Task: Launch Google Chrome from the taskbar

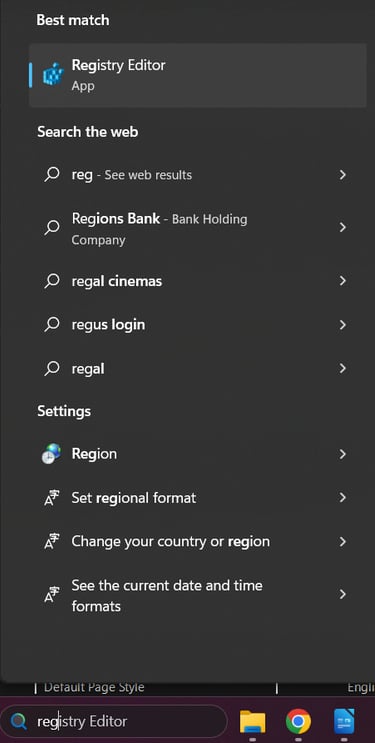Action: (298, 722)
